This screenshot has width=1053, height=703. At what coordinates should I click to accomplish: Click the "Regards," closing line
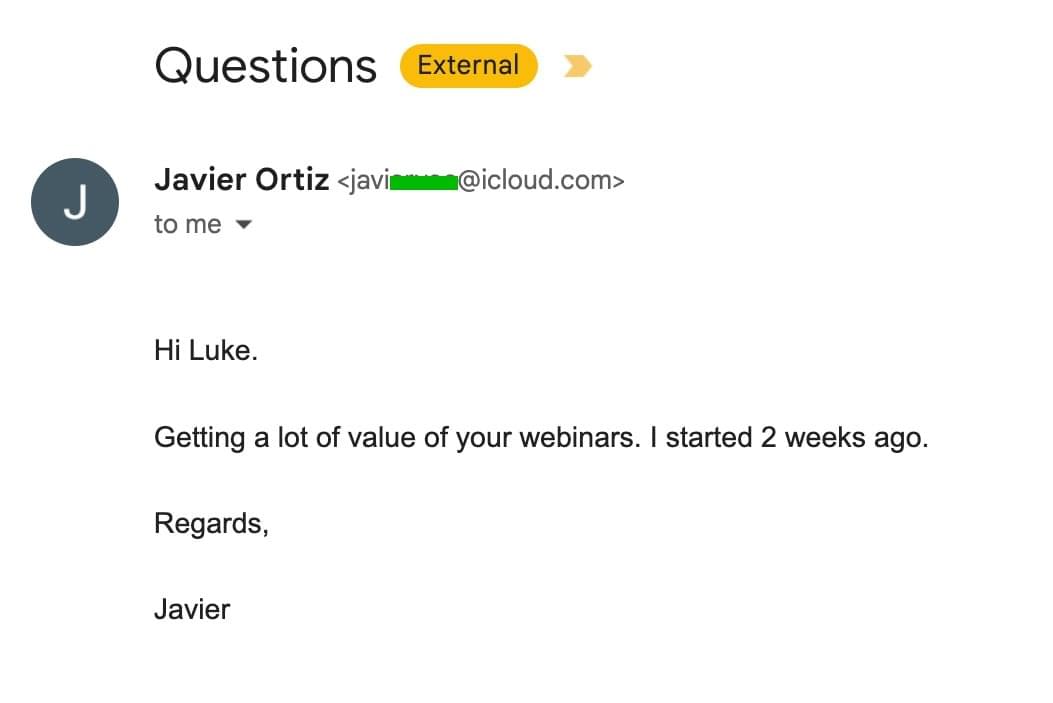coord(211,523)
